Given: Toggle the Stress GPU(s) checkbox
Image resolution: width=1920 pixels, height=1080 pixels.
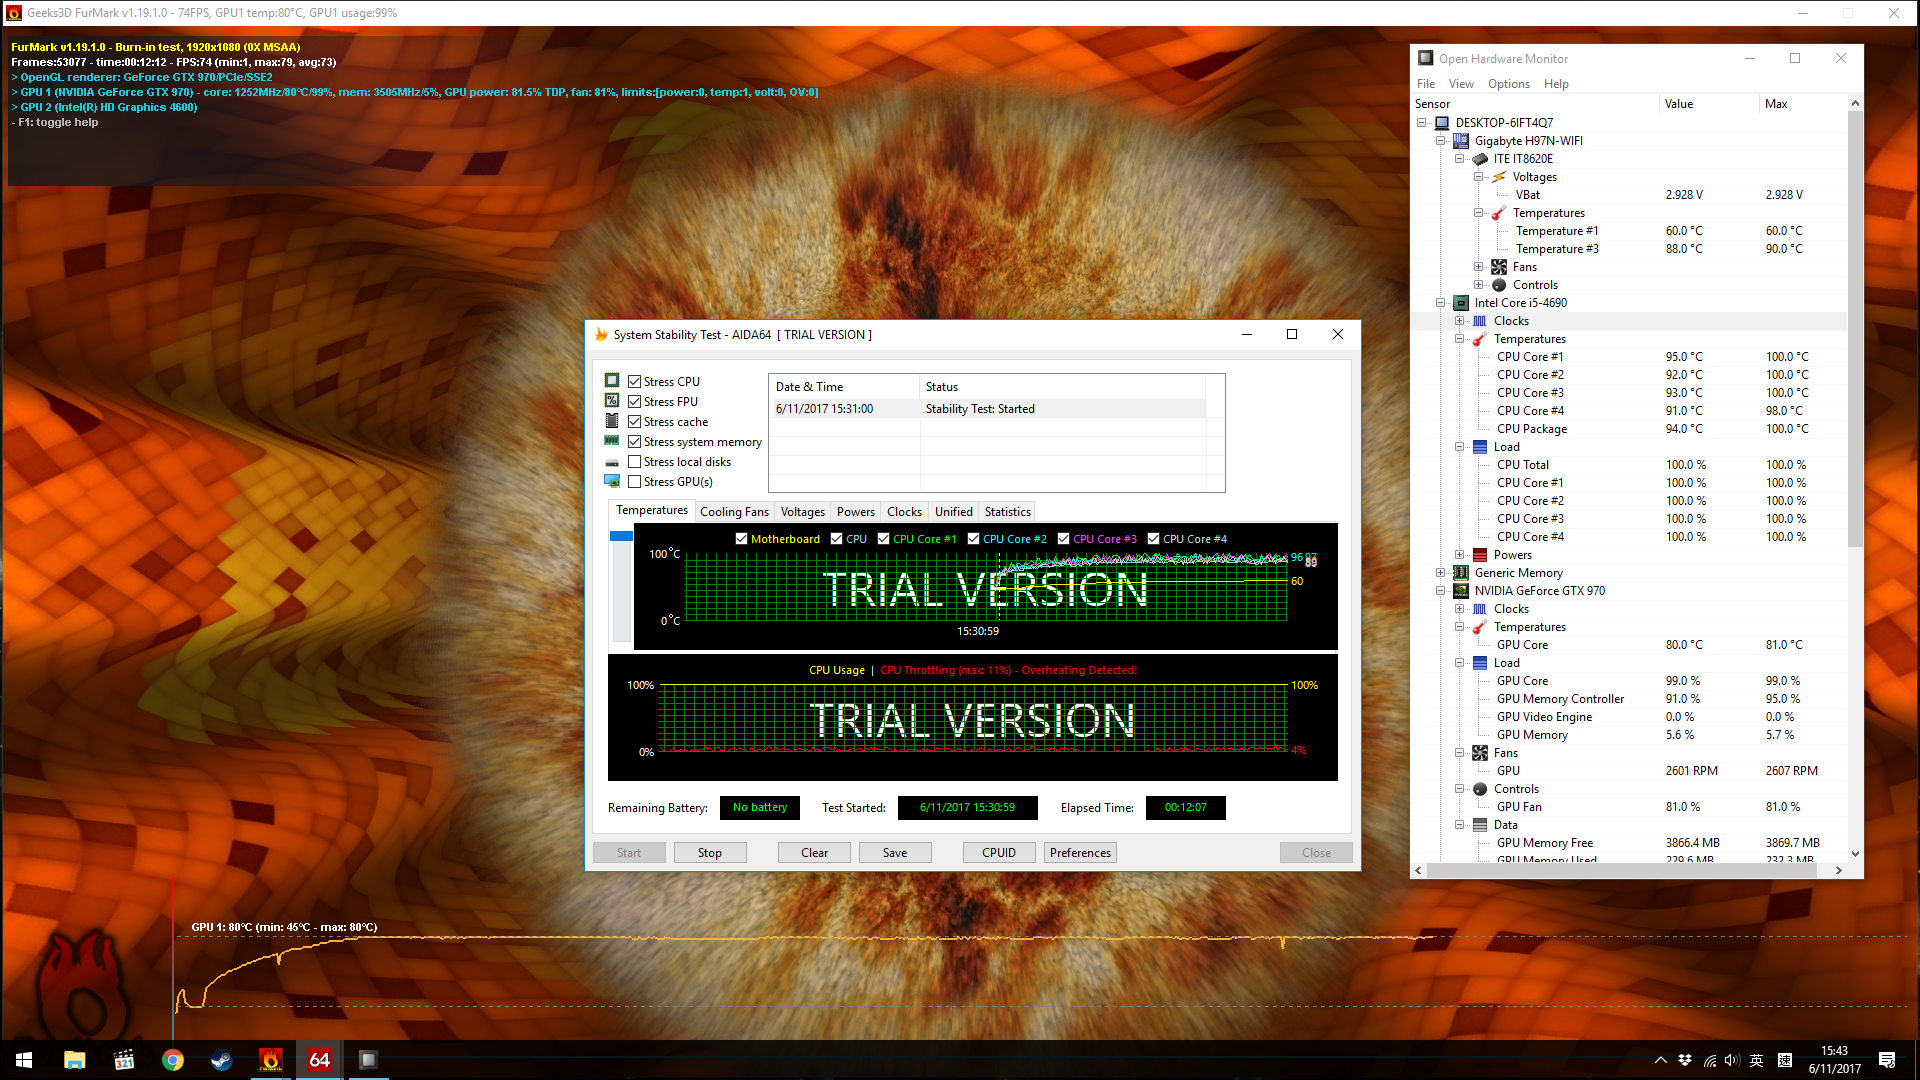Looking at the screenshot, I should tap(636, 480).
